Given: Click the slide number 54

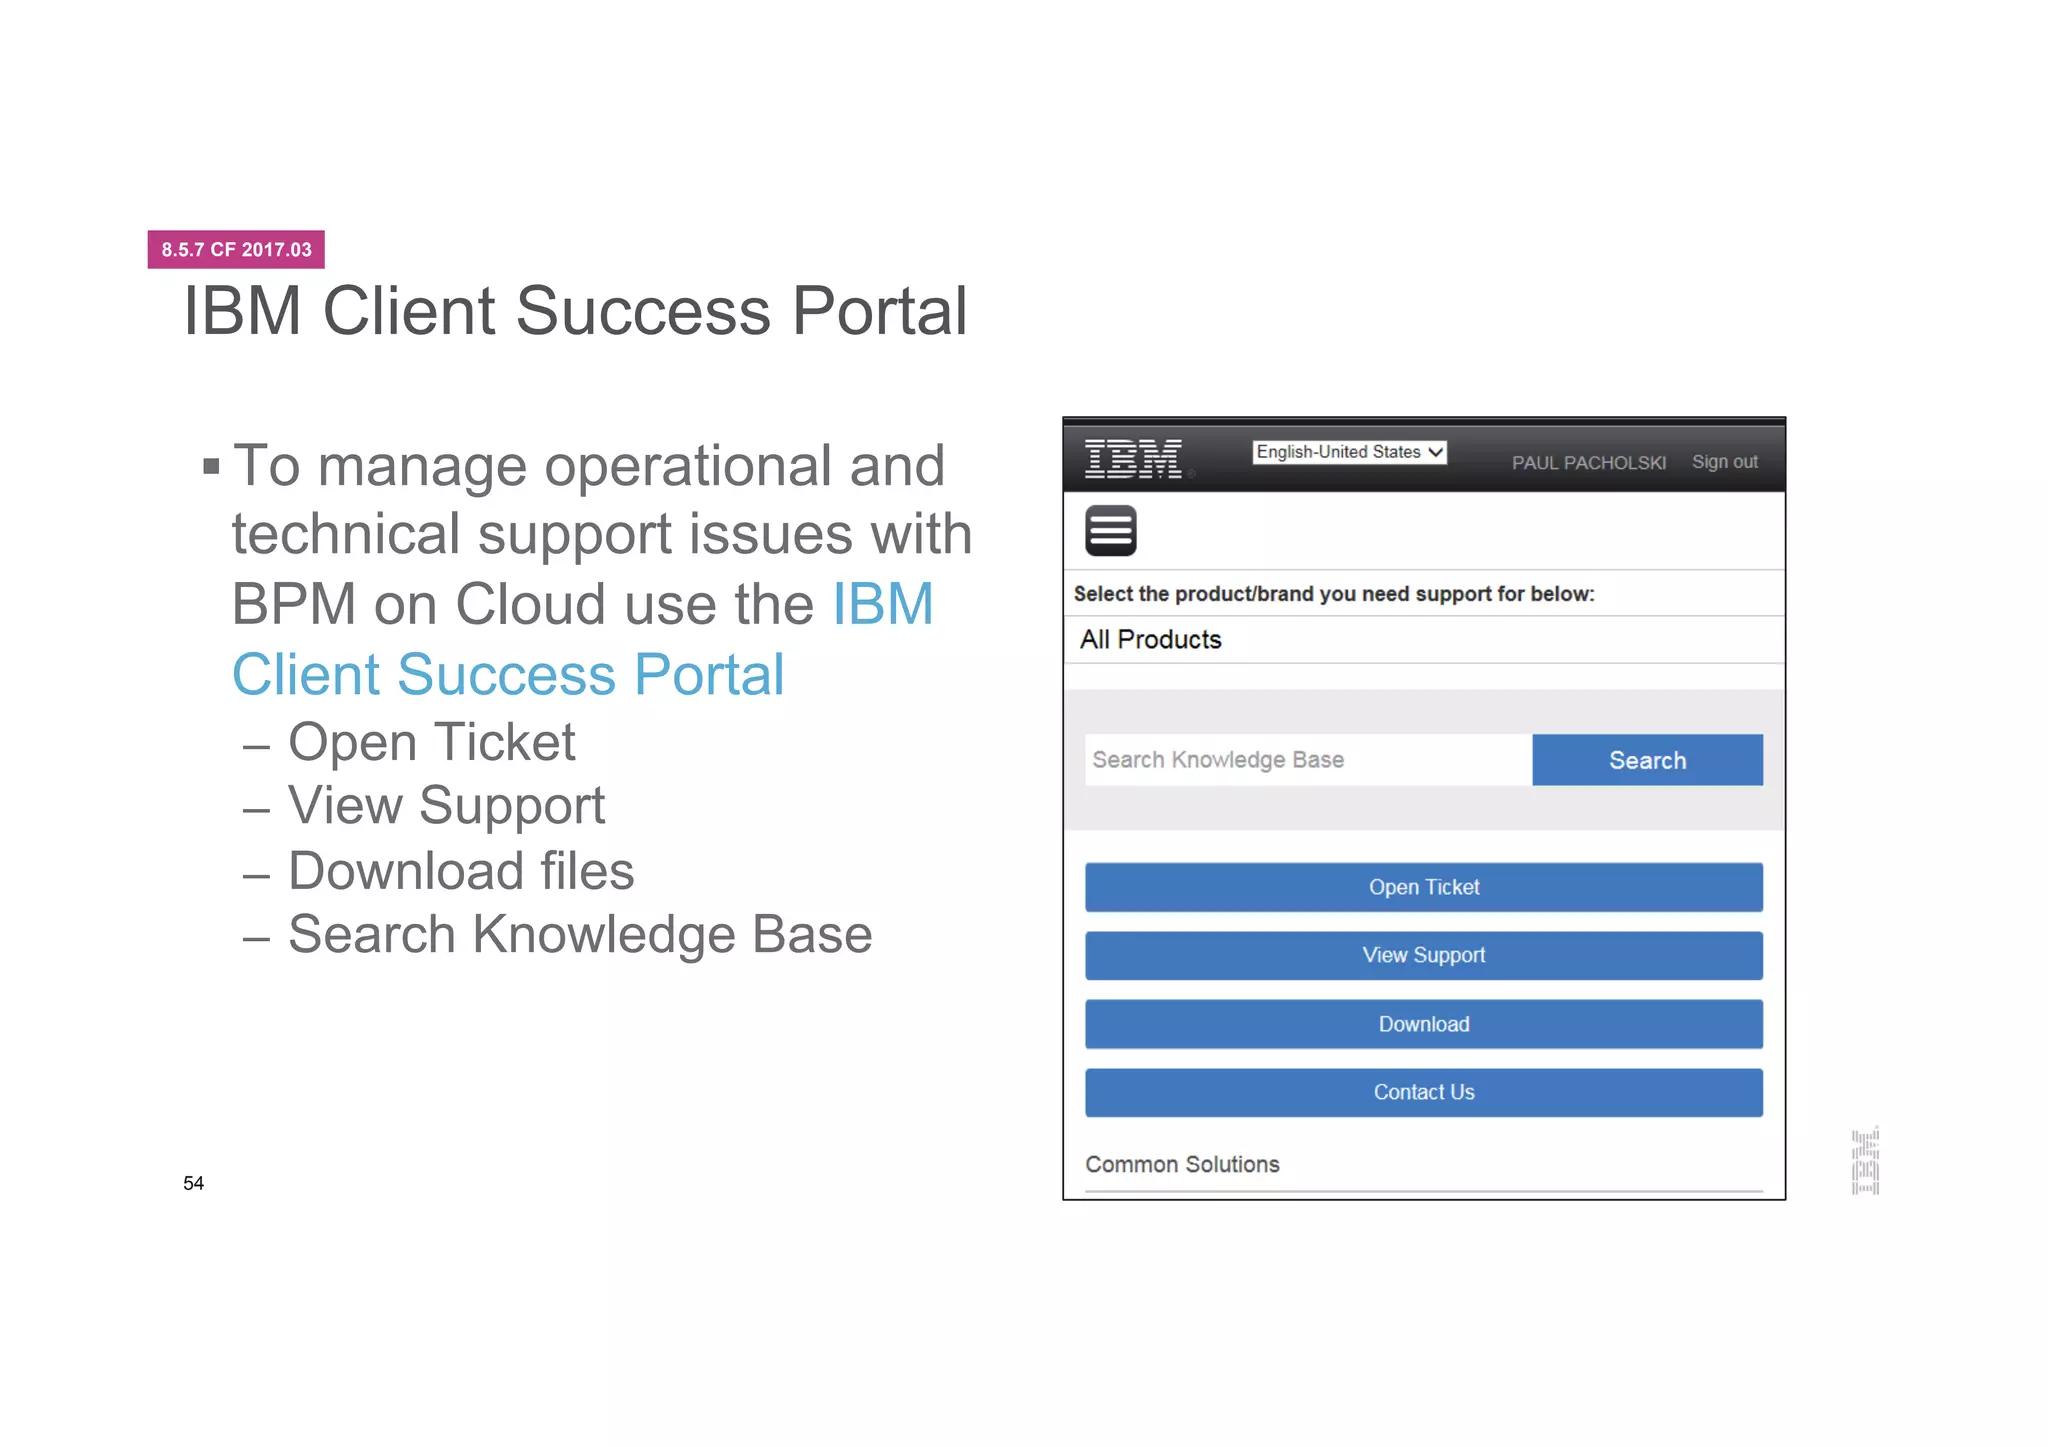Looking at the screenshot, I should coord(193,1183).
